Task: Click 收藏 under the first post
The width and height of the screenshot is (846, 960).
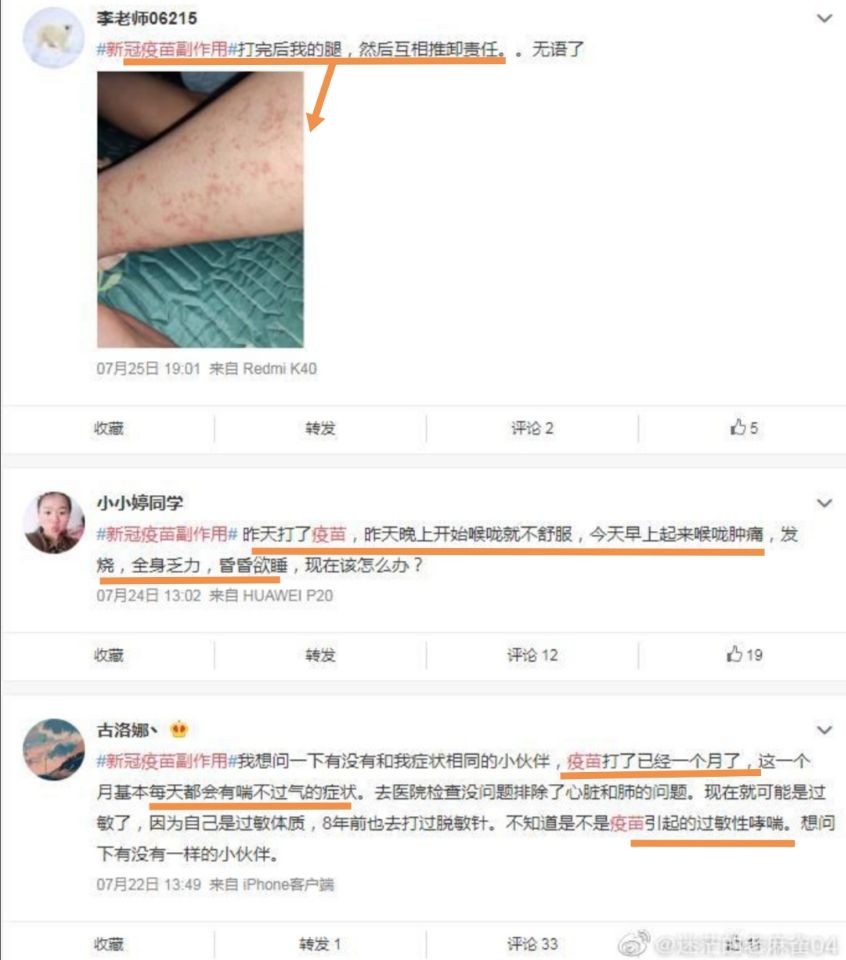Action: coord(109,428)
